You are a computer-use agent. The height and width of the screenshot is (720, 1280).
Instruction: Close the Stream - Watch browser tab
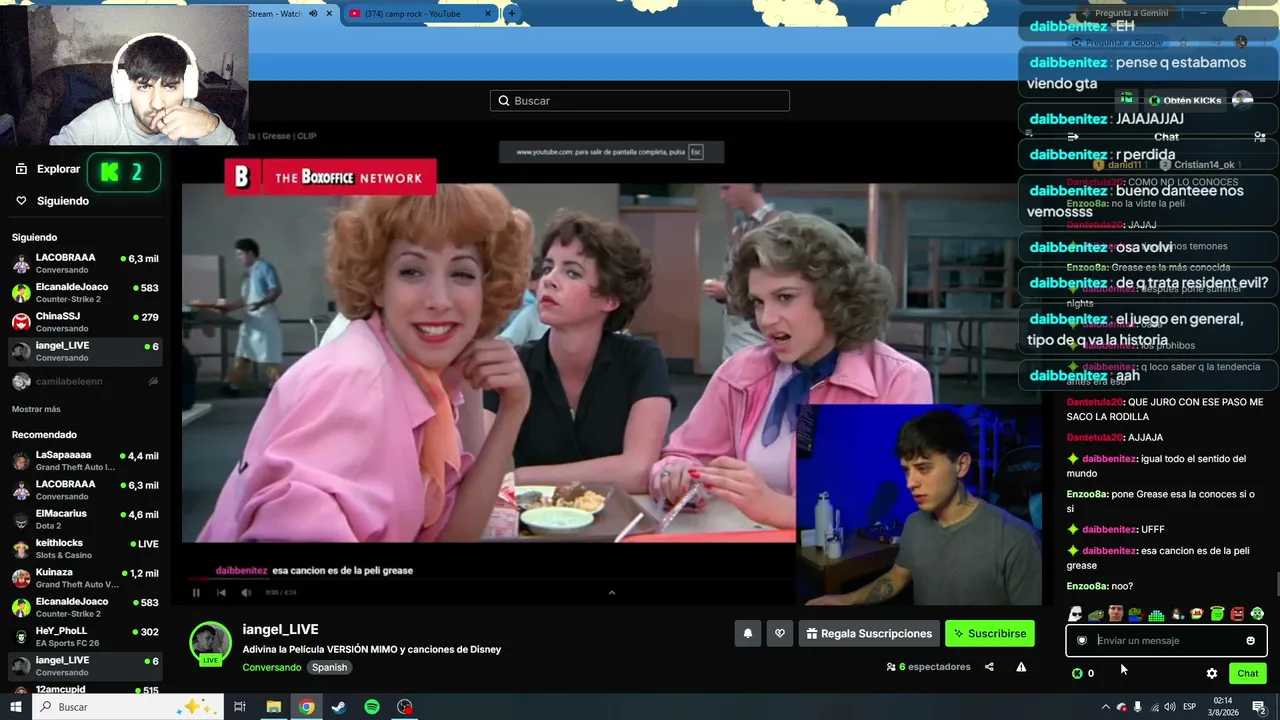coord(329,14)
